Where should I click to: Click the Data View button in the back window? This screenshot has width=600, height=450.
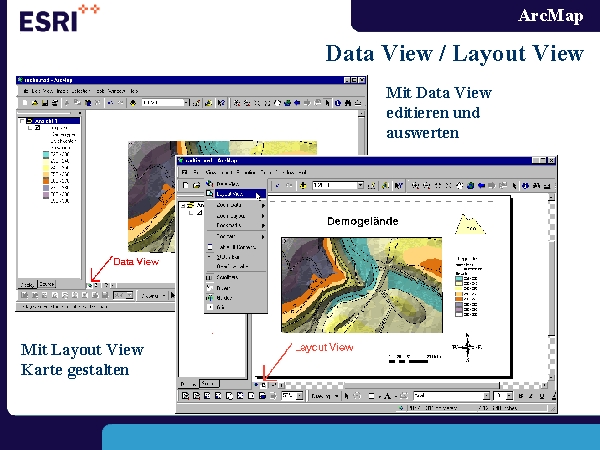coord(87,285)
